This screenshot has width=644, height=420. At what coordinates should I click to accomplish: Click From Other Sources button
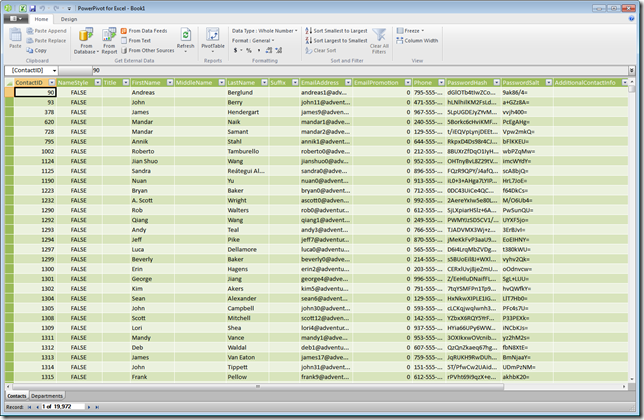(x=147, y=50)
